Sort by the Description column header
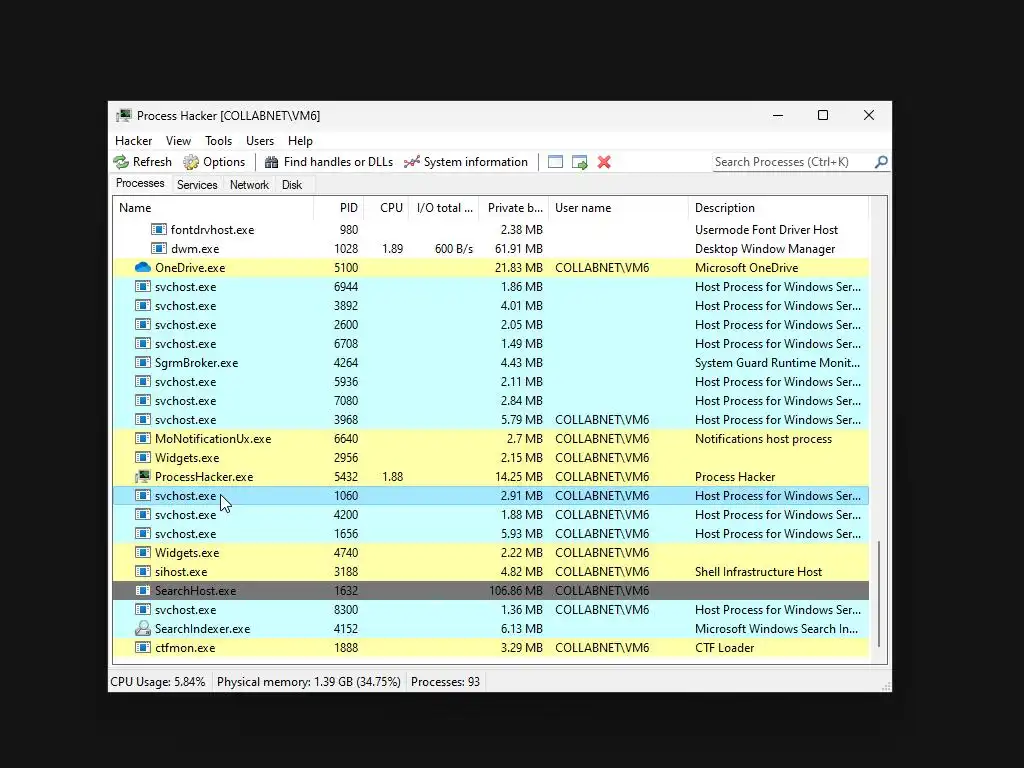Viewport: 1024px width, 768px height. [x=778, y=208]
